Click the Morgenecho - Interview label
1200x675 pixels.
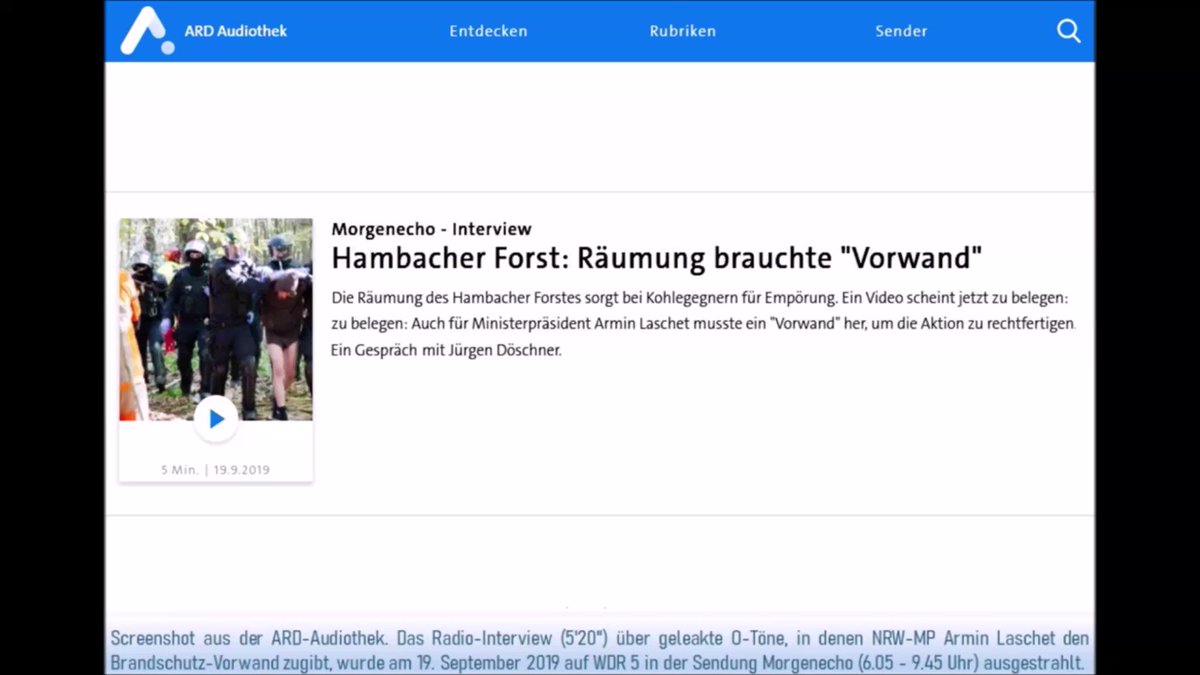tap(432, 229)
